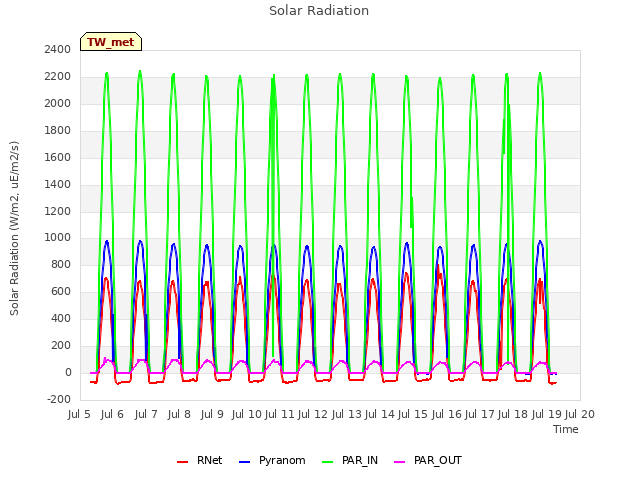
Task: Click the 600 y-axis tick label
Action: tap(61, 291)
